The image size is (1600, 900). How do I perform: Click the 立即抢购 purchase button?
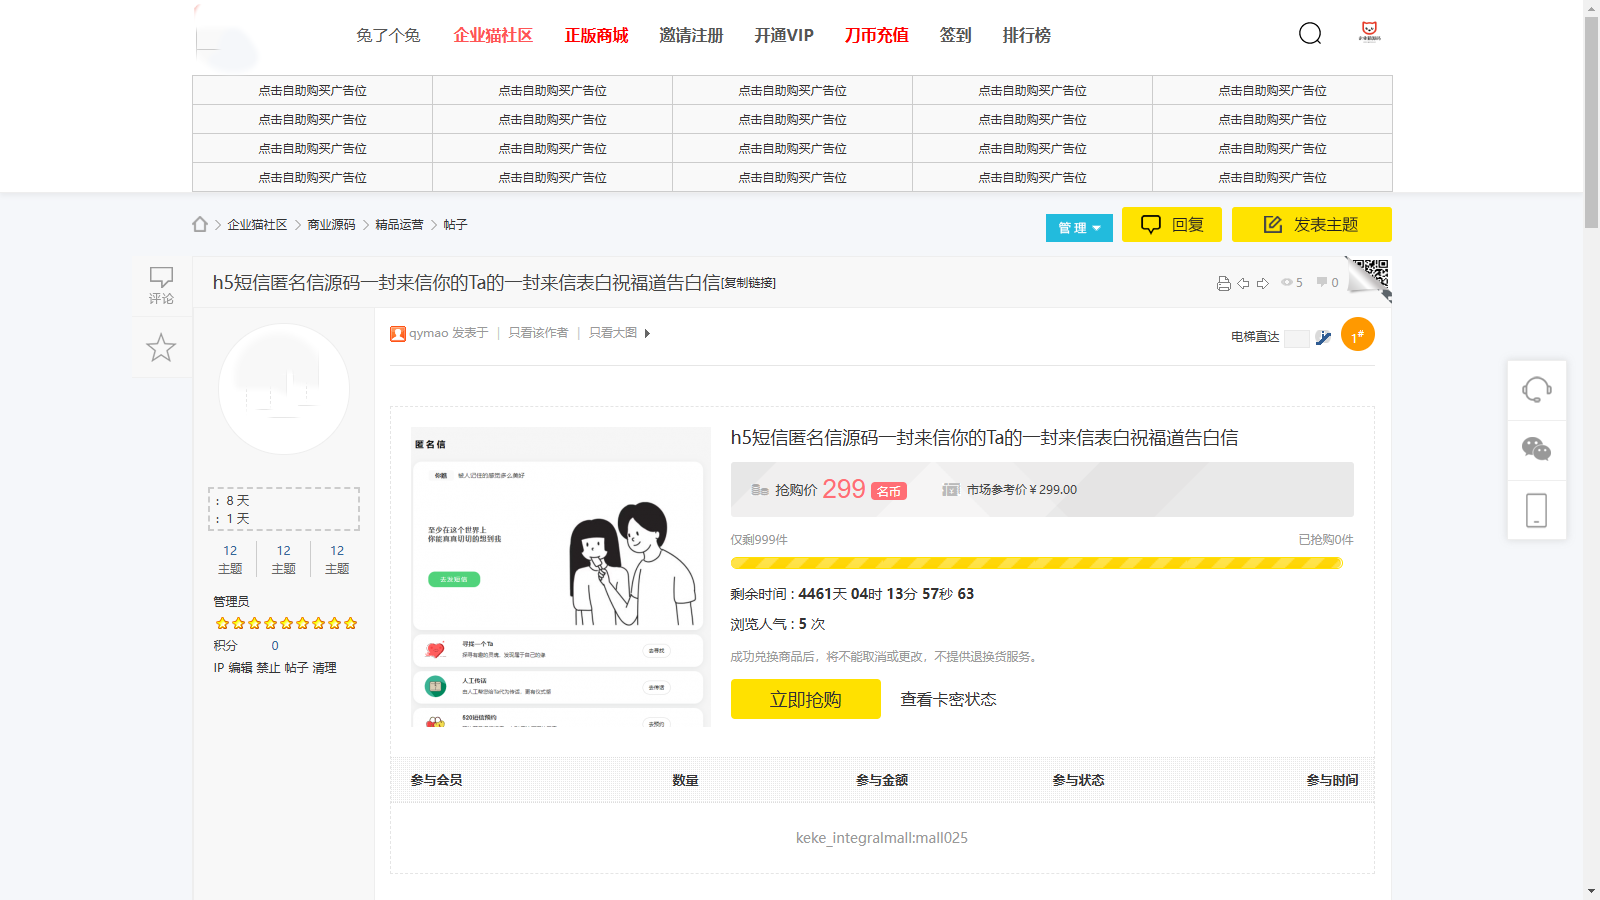coord(805,699)
